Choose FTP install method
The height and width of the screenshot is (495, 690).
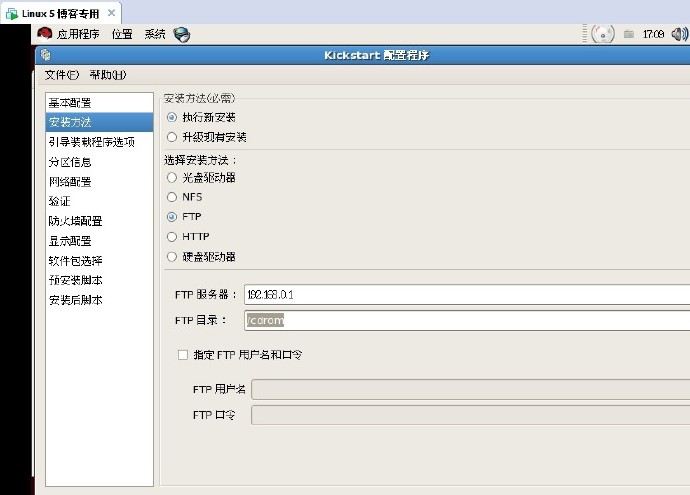tap(172, 217)
